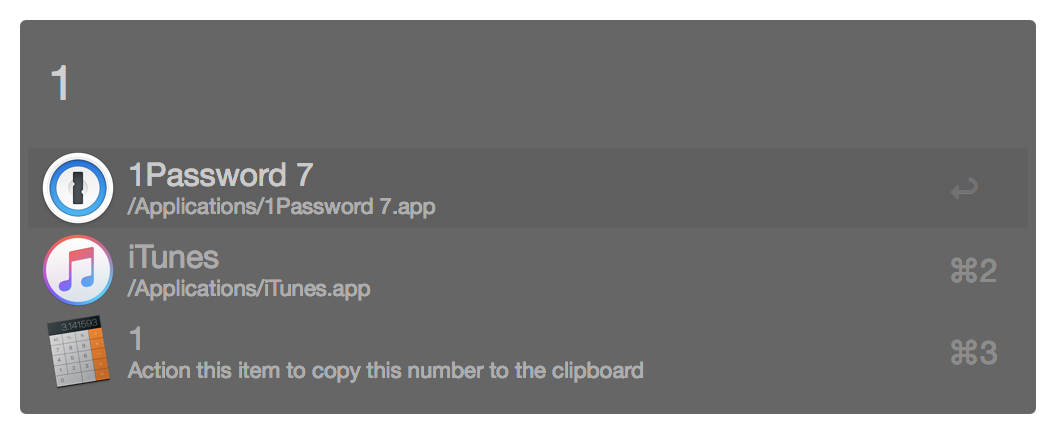Click the typed "1" query at the top
This screenshot has width=1056, height=434.
[60, 84]
